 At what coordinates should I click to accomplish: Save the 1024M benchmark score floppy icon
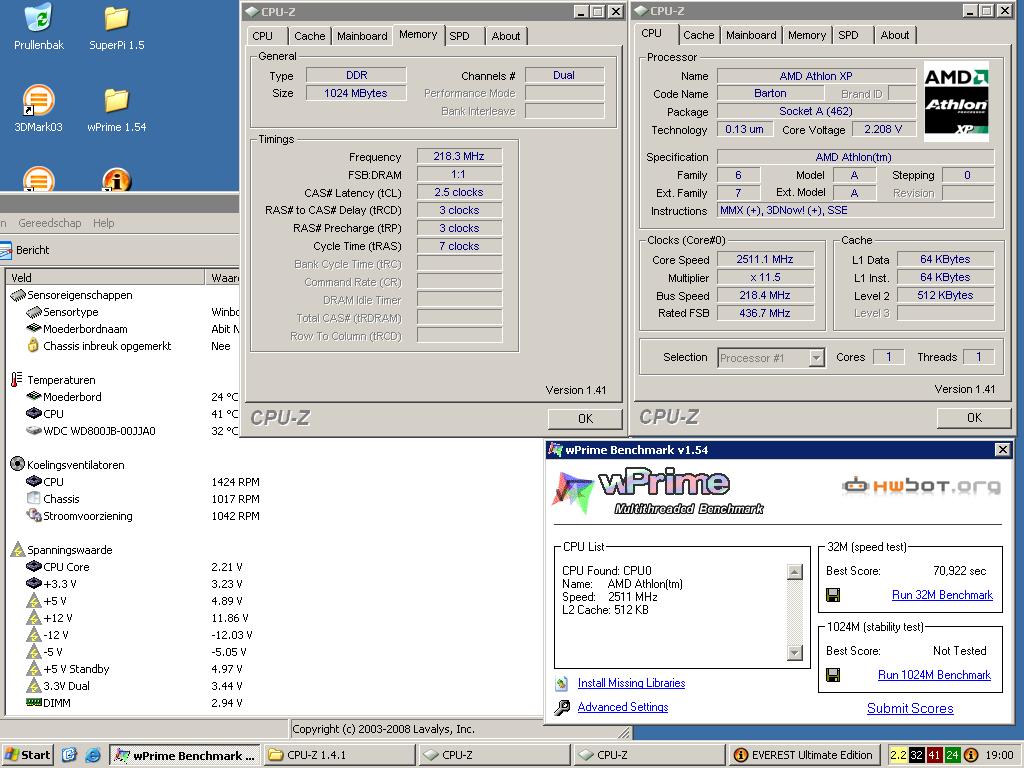pyautogui.click(x=833, y=675)
